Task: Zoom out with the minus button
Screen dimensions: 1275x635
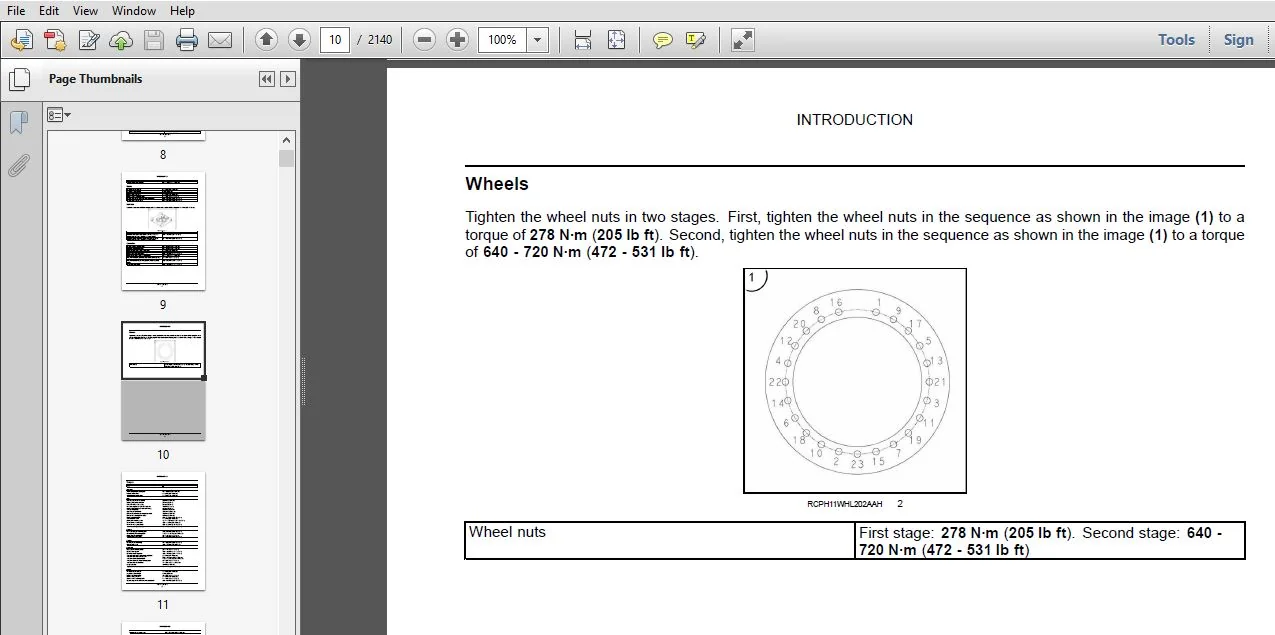Action: pyautogui.click(x=425, y=40)
